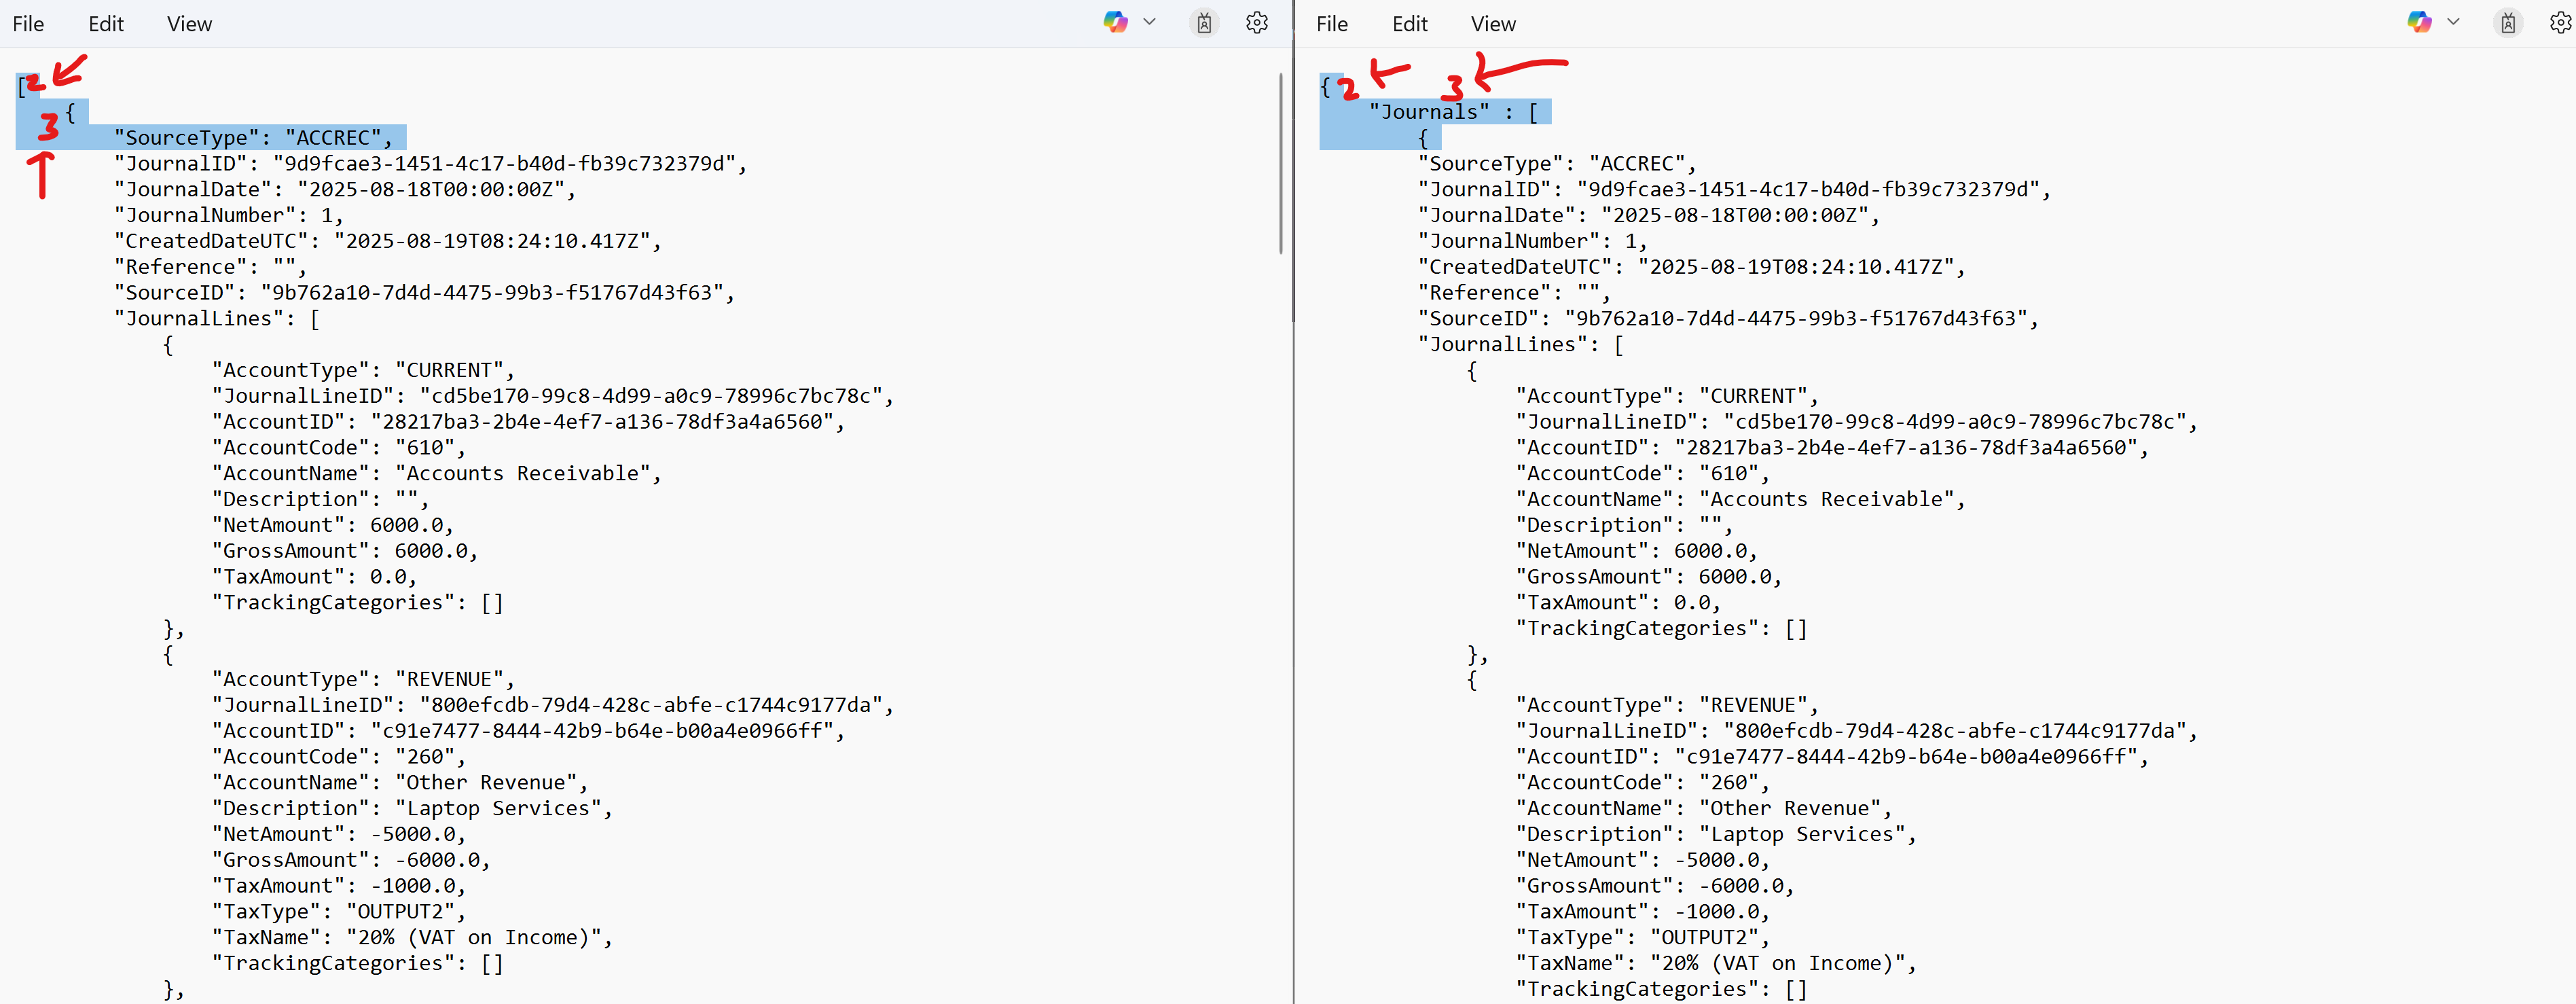The width and height of the screenshot is (2576, 1004).
Task: Open account badge icon in left window
Action: (x=1204, y=23)
